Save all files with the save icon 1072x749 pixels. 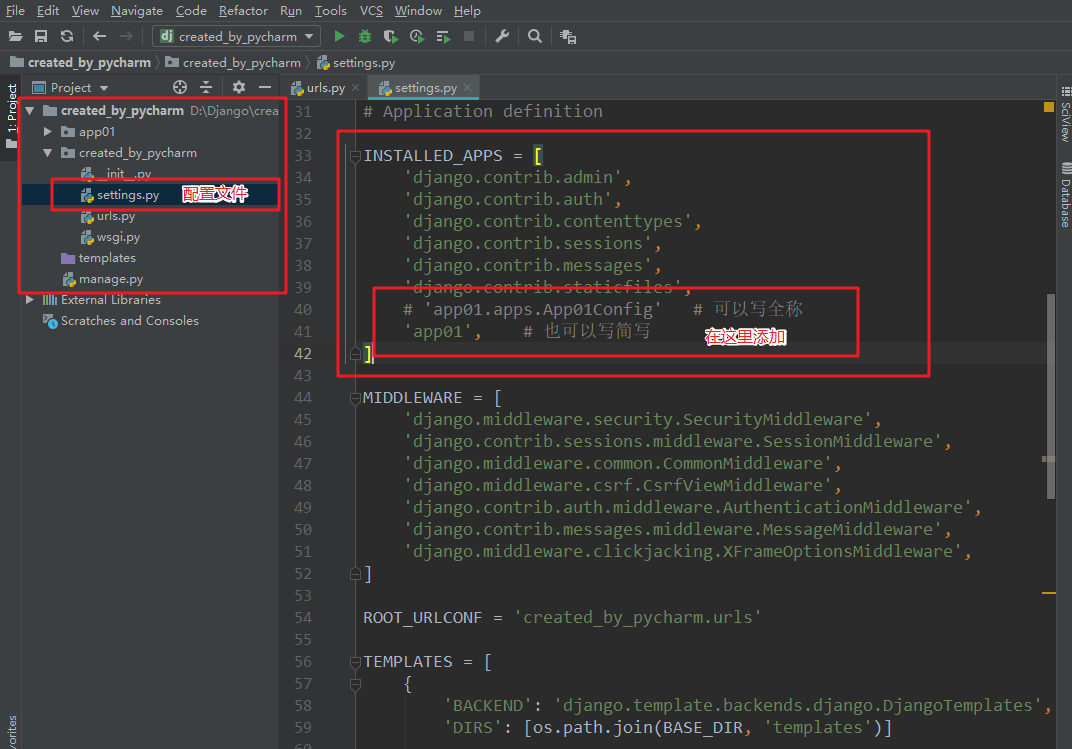pyautogui.click(x=40, y=36)
